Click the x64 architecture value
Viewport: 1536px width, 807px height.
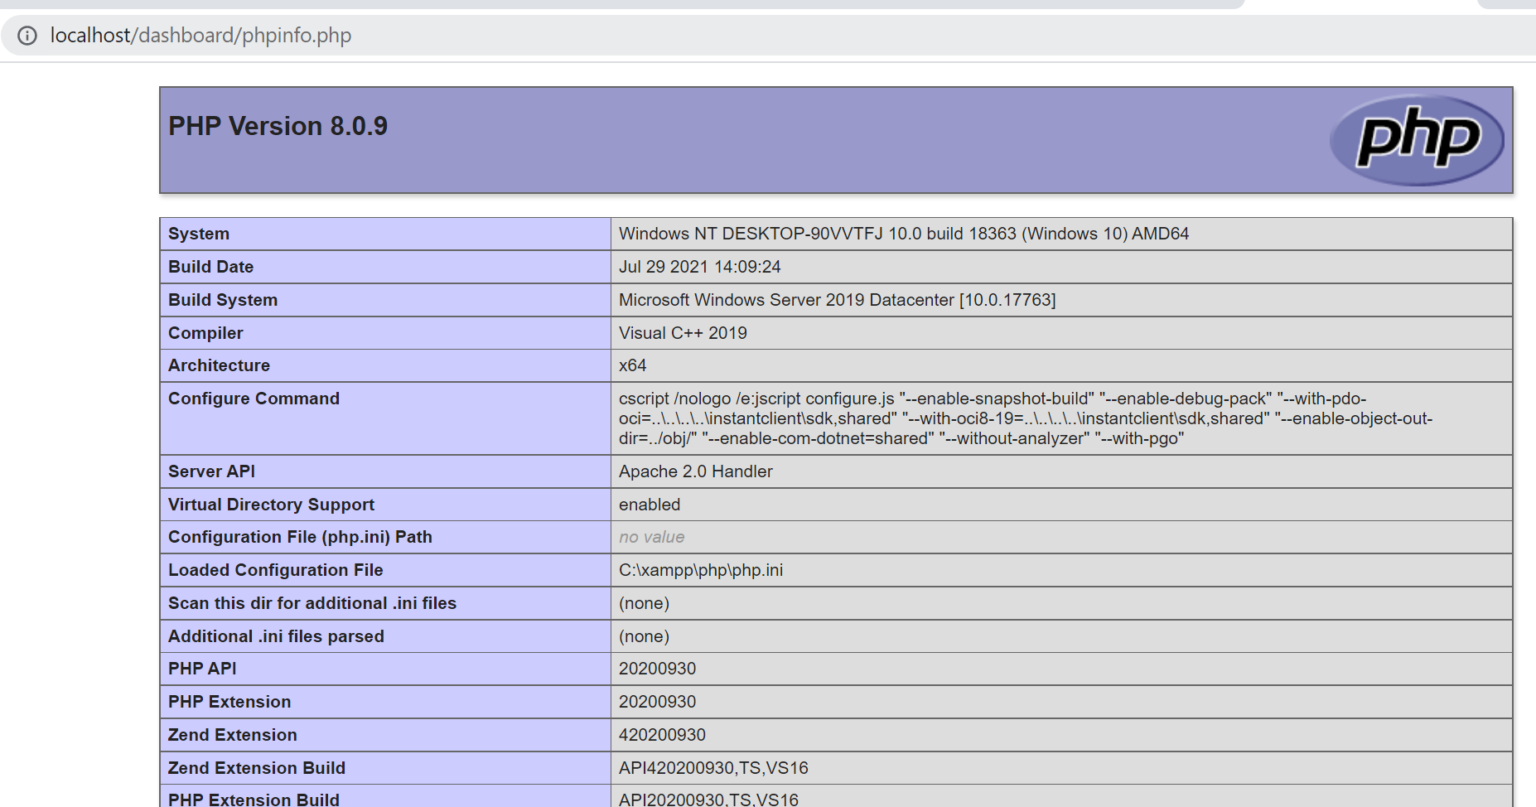pyautogui.click(x=632, y=366)
